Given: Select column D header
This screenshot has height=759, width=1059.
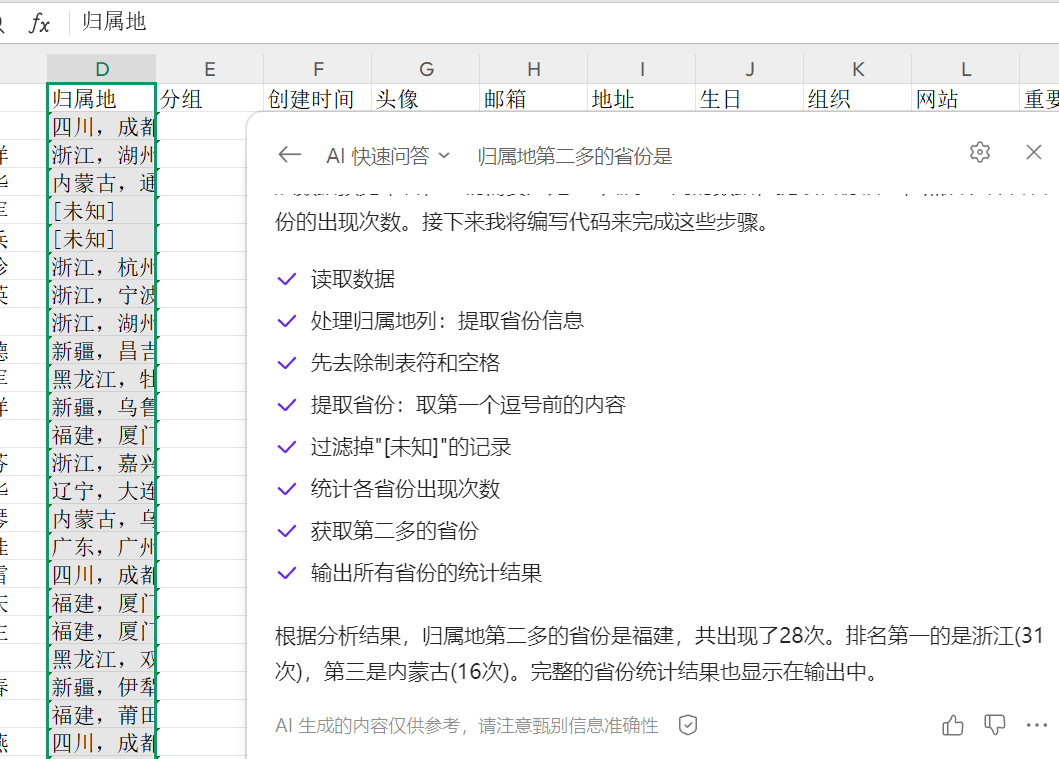Looking at the screenshot, I should pos(102,69).
